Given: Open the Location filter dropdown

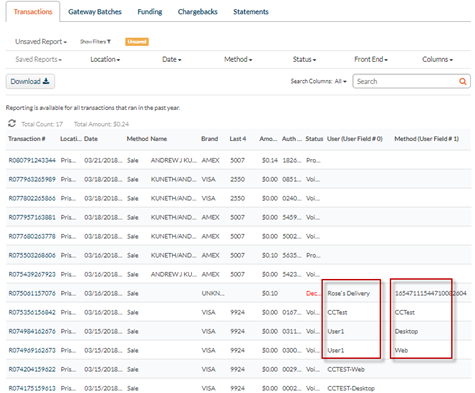Looking at the screenshot, I should pyautogui.click(x=105, y=59).
